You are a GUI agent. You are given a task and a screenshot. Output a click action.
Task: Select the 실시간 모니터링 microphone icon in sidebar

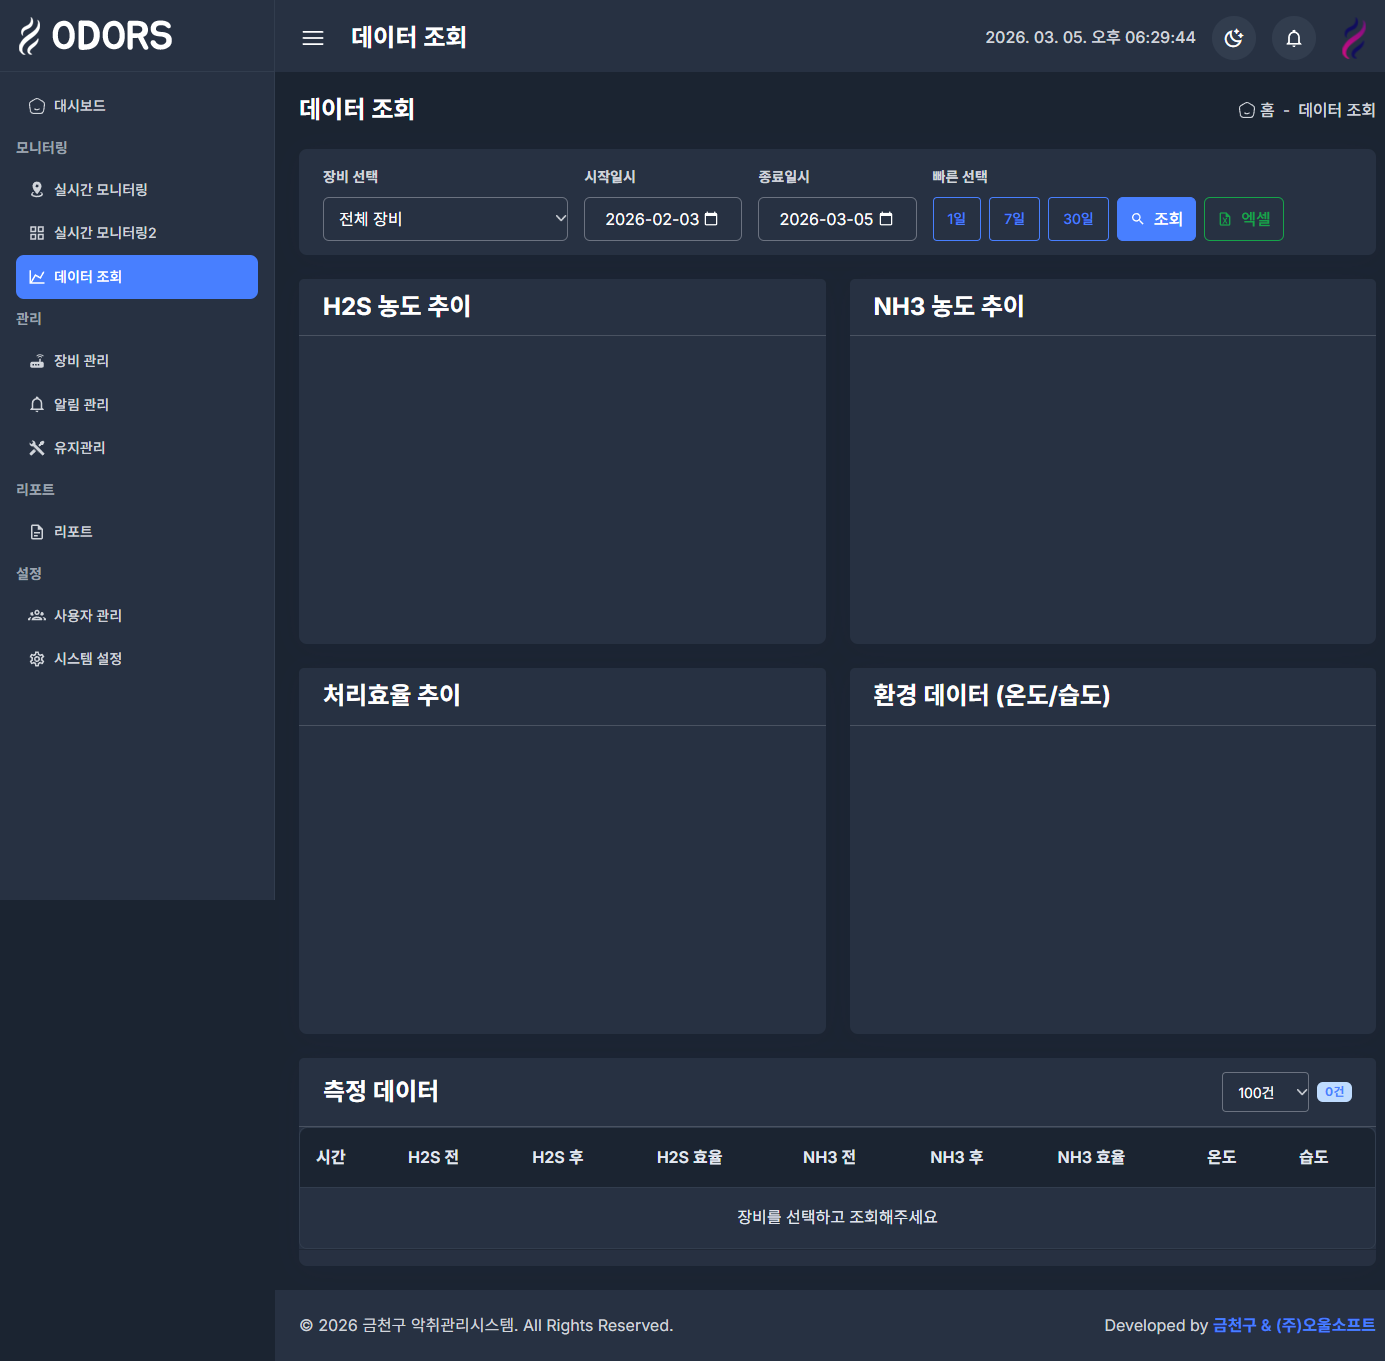pos(37,189)
